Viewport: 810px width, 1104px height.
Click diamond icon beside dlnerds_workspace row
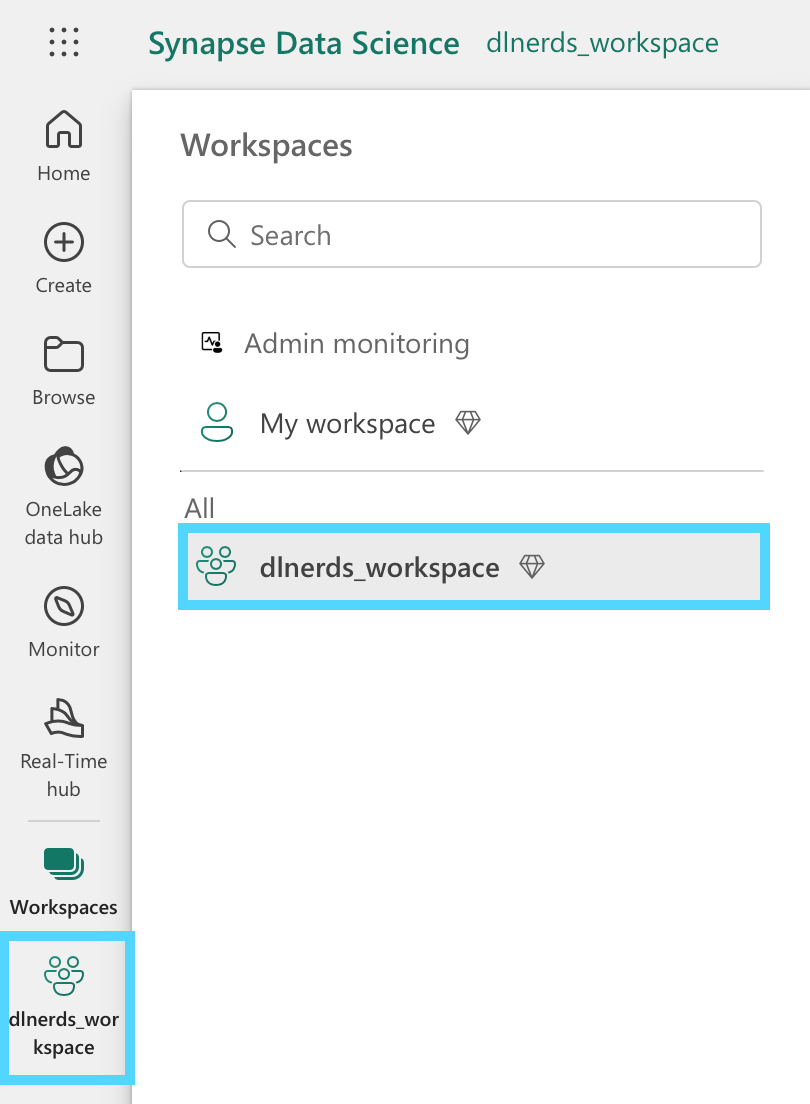(x=532, y=566)
